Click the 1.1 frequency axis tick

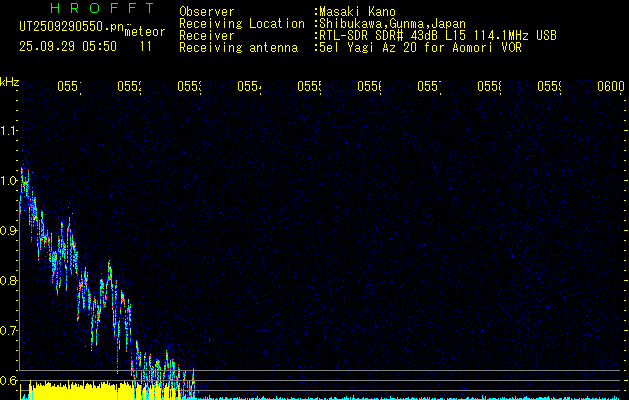(x=9, y=130)
